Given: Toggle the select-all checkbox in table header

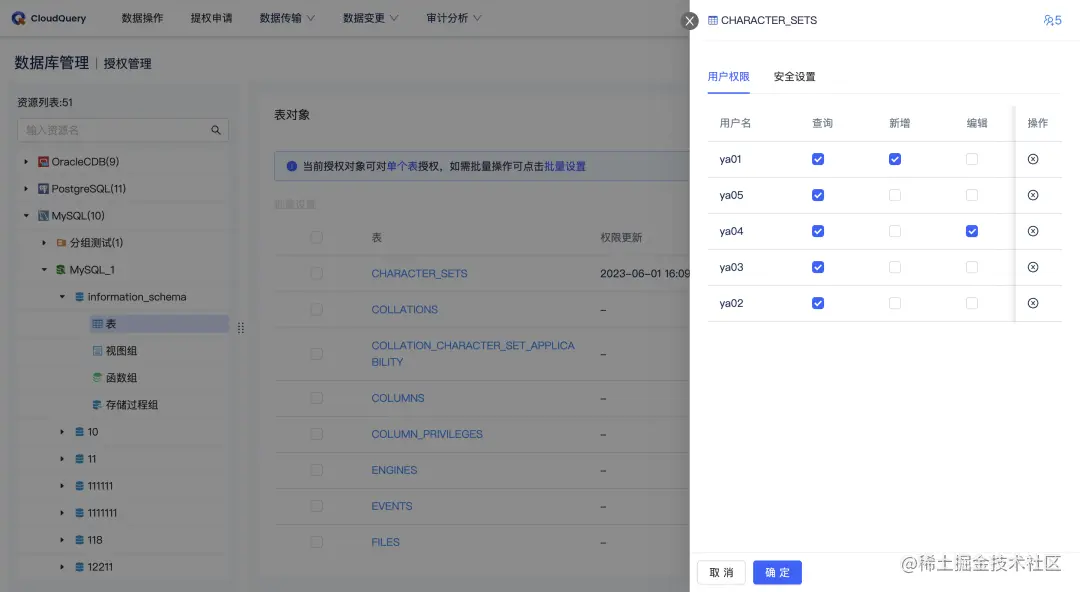Looking at the screenshot, I should pyautogui.click(x=316, y=237).
